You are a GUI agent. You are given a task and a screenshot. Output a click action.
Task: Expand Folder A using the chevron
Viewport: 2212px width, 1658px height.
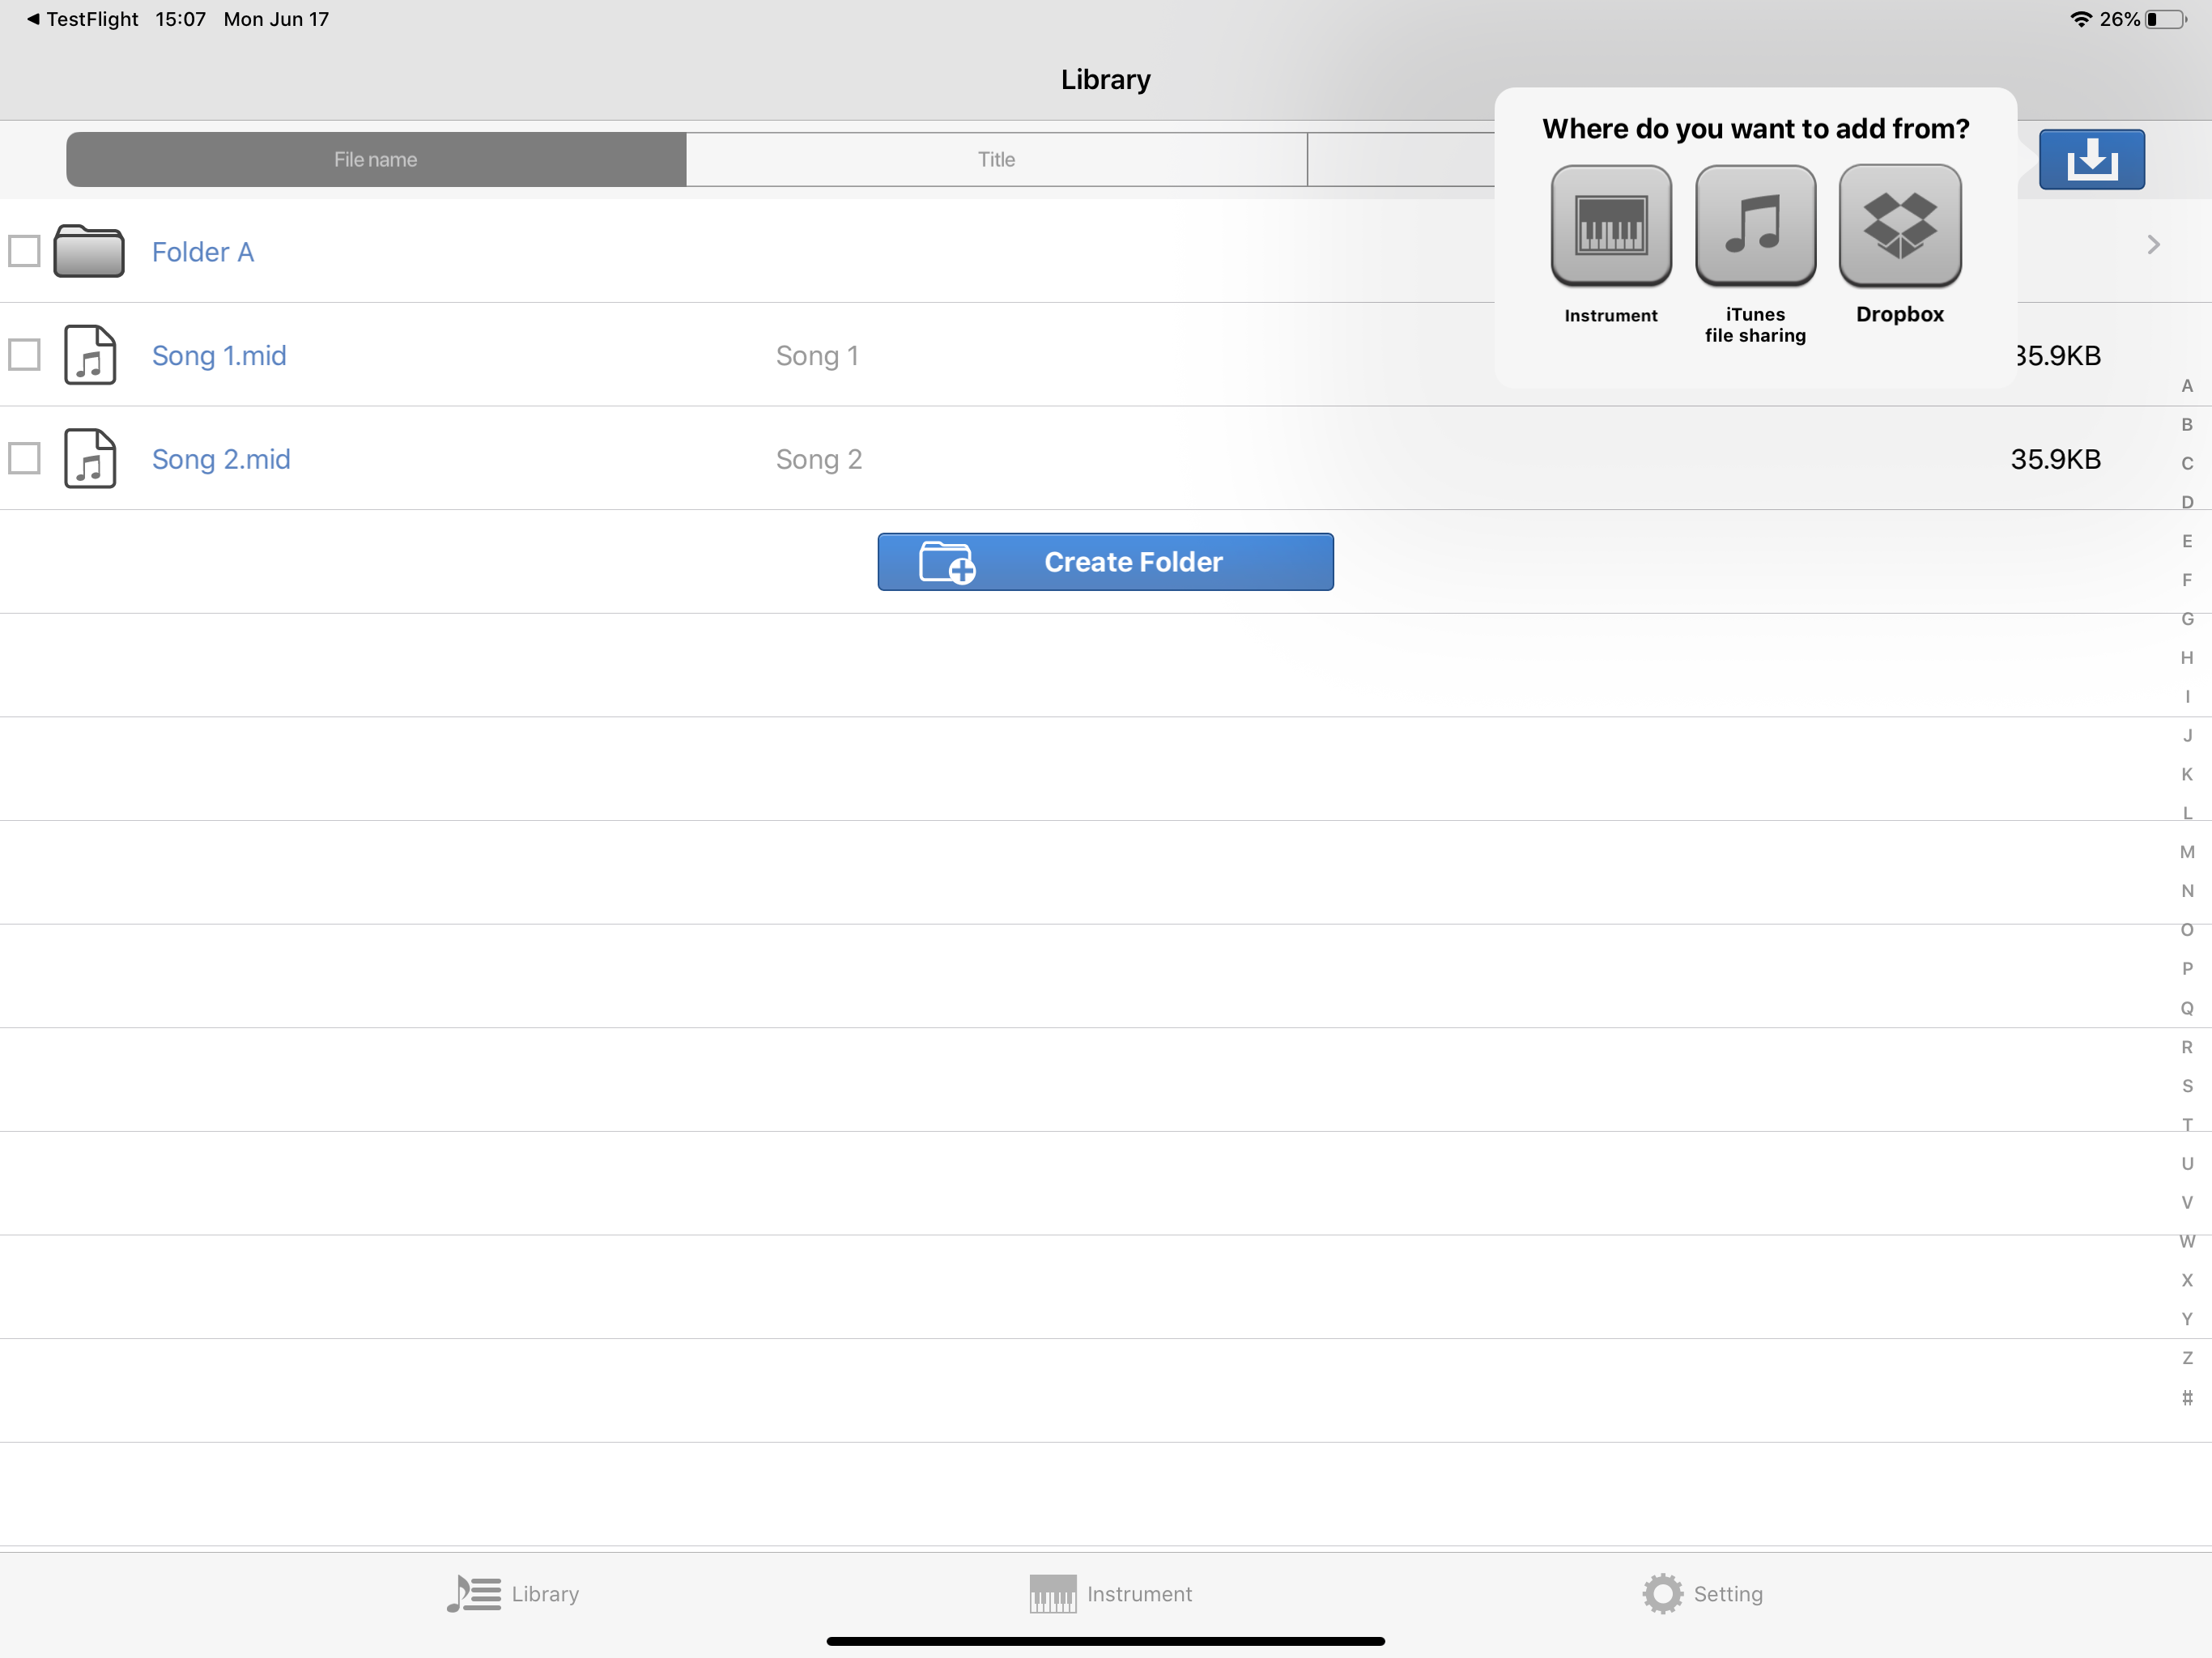click(x=2153, y=245)
